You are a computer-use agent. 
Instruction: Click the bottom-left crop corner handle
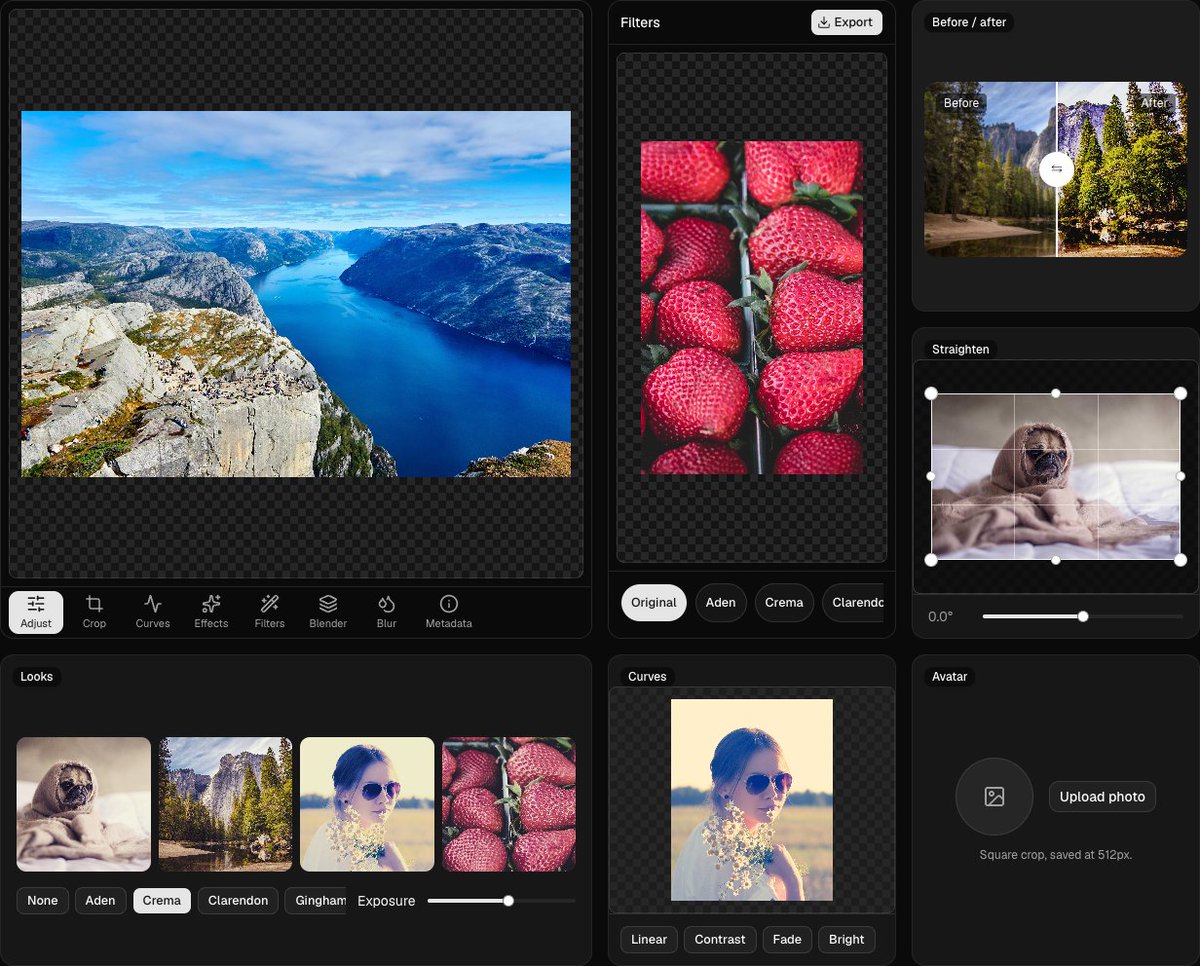click(x=931, y=560)
